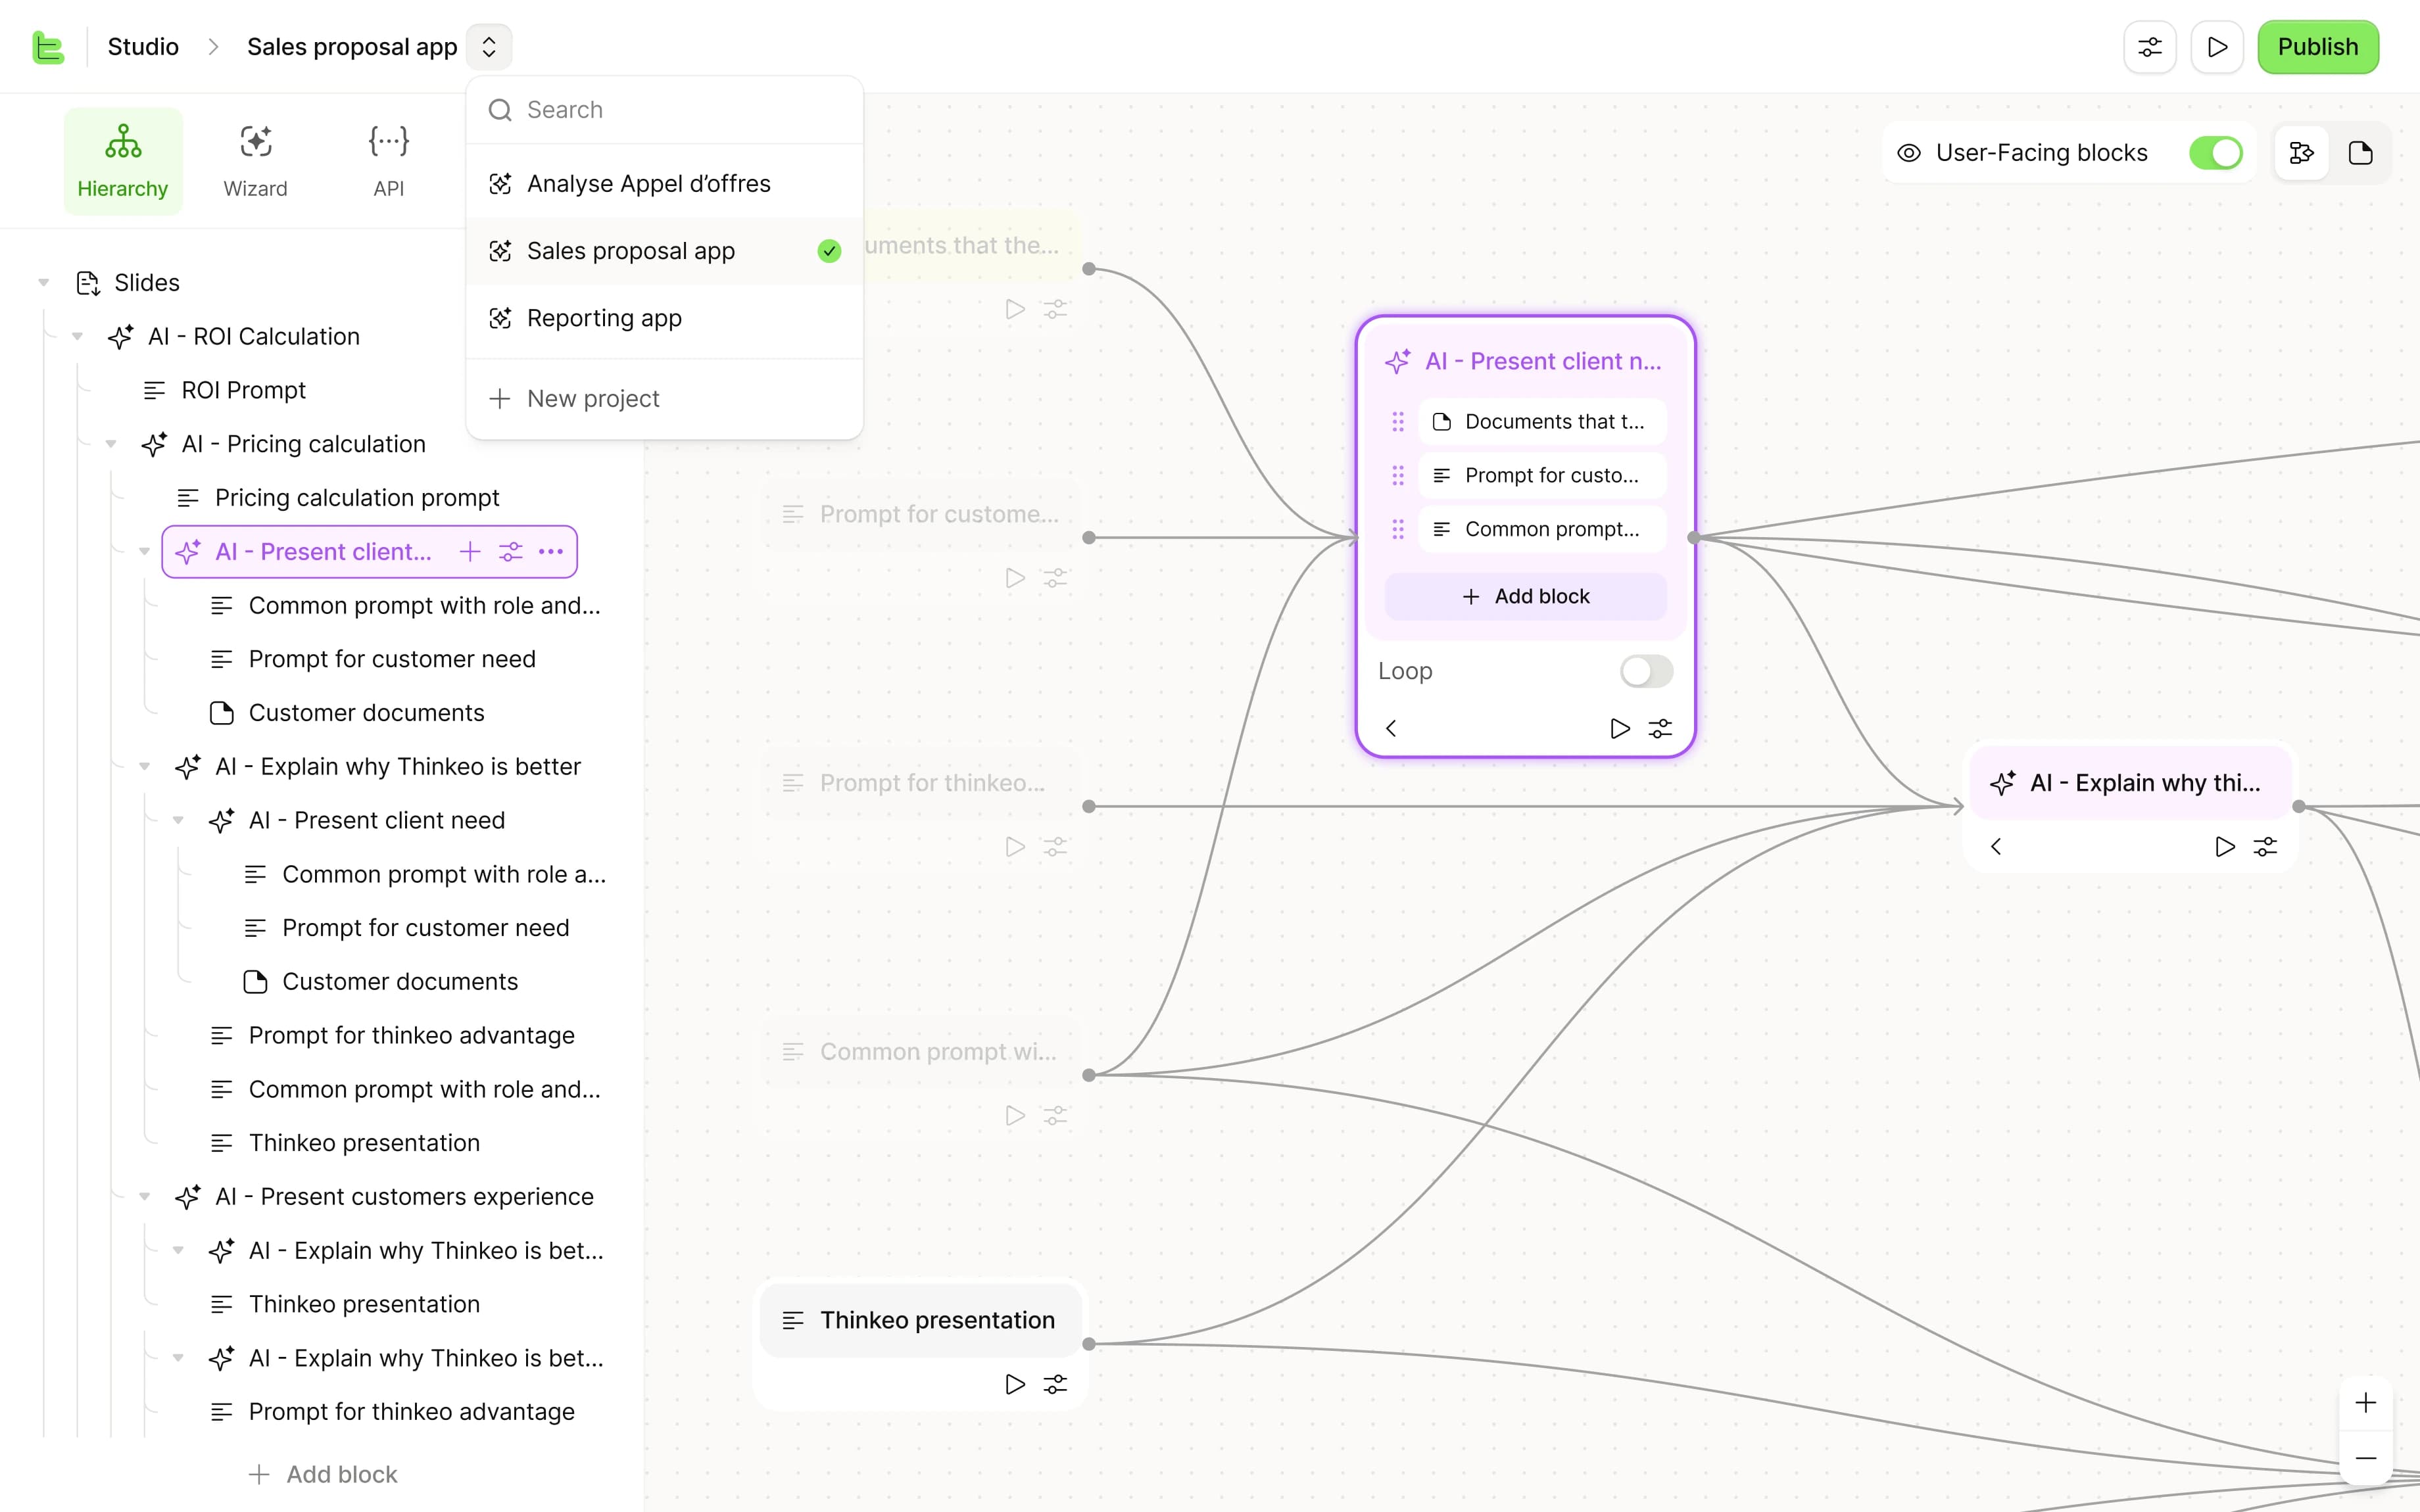Switch to the API tab

(x=388, y=161)
